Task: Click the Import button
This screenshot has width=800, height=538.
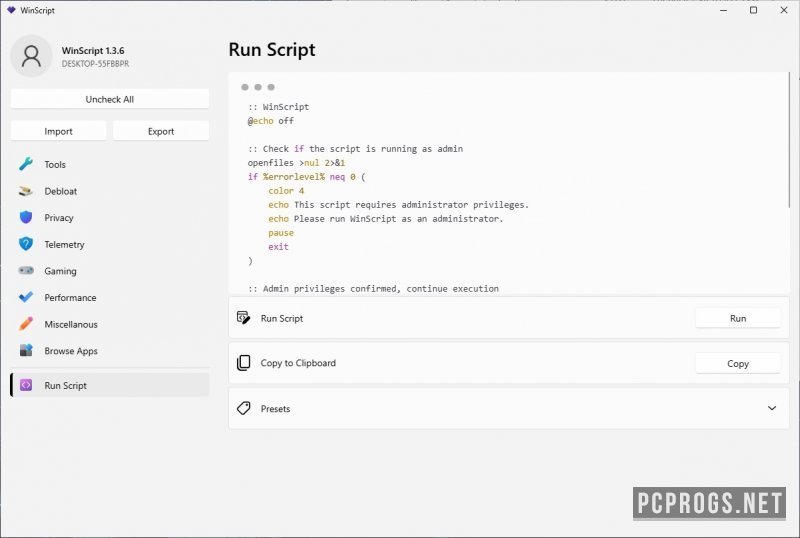Action: pos(58,131)
